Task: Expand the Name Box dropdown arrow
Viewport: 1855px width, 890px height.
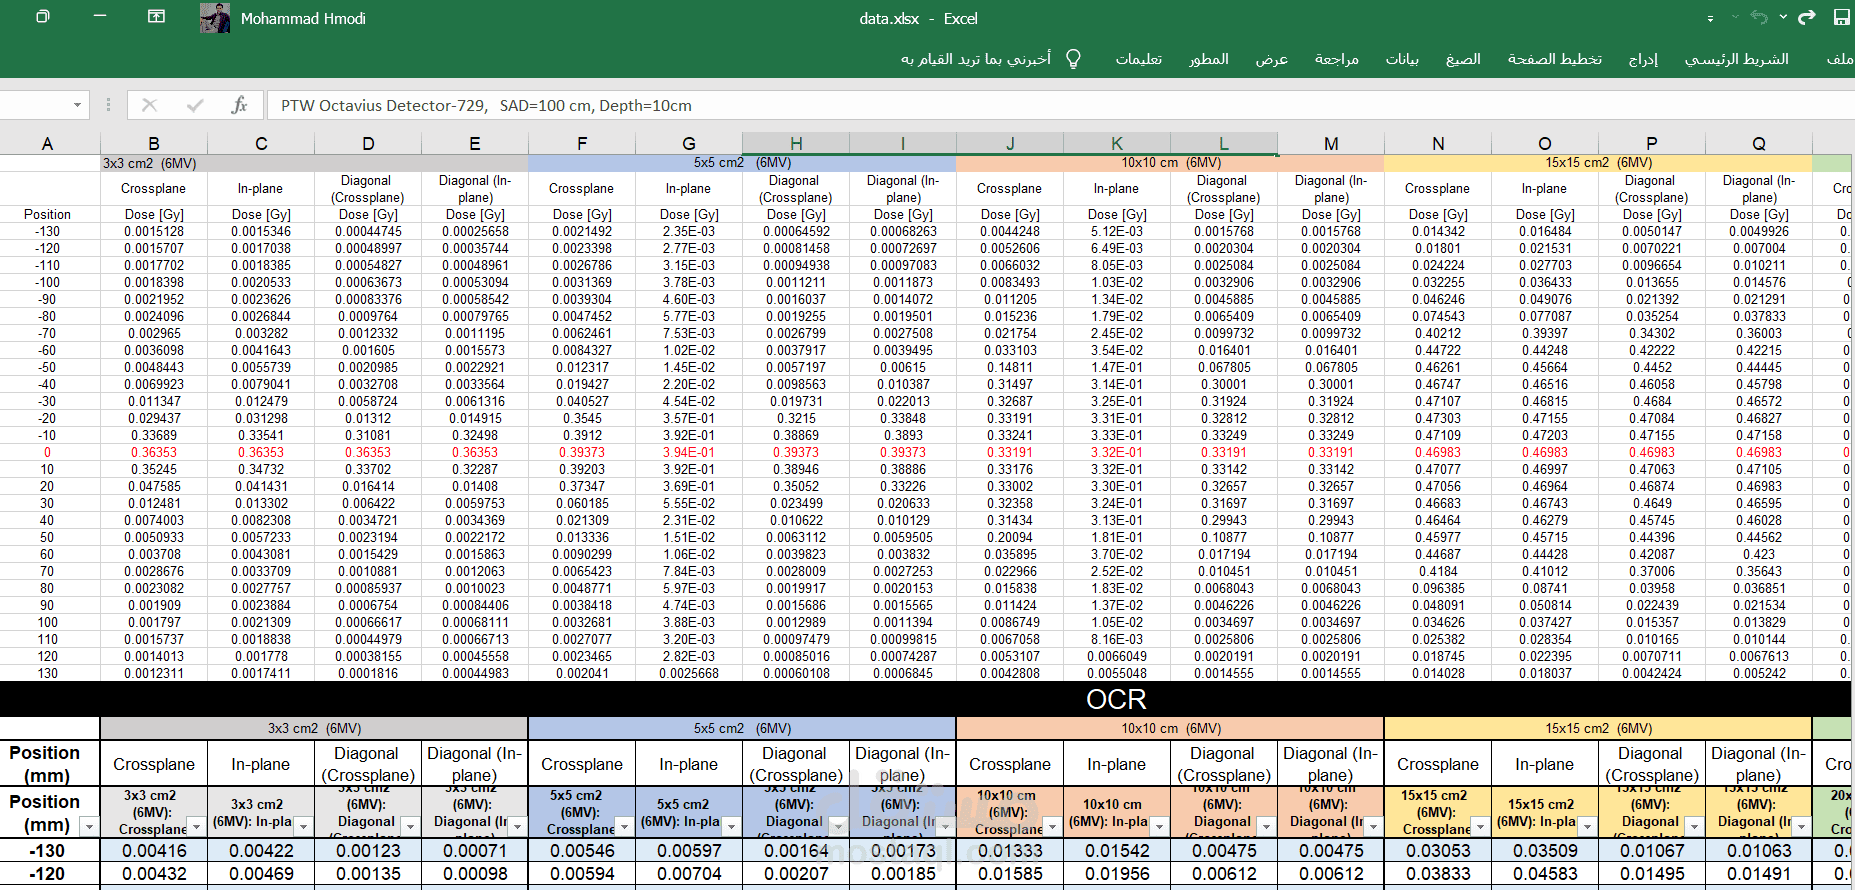Action: click(77, 105)
